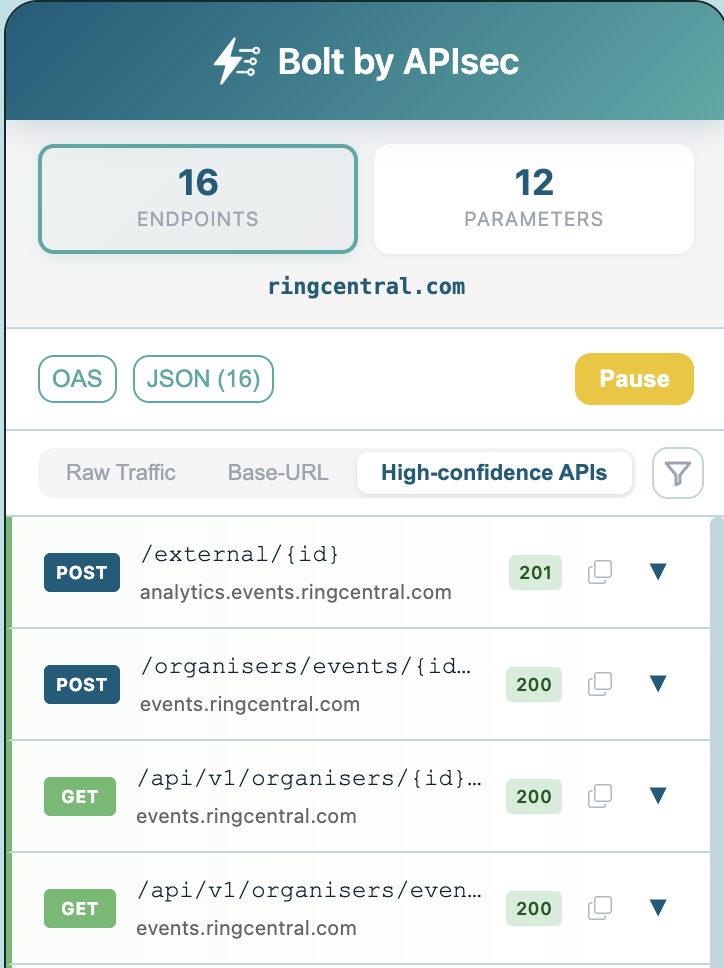The width and height of the screenshot is (724, 968).
Task: Expand the /external/{id} row arrow
Action: (x=658, y=572)
